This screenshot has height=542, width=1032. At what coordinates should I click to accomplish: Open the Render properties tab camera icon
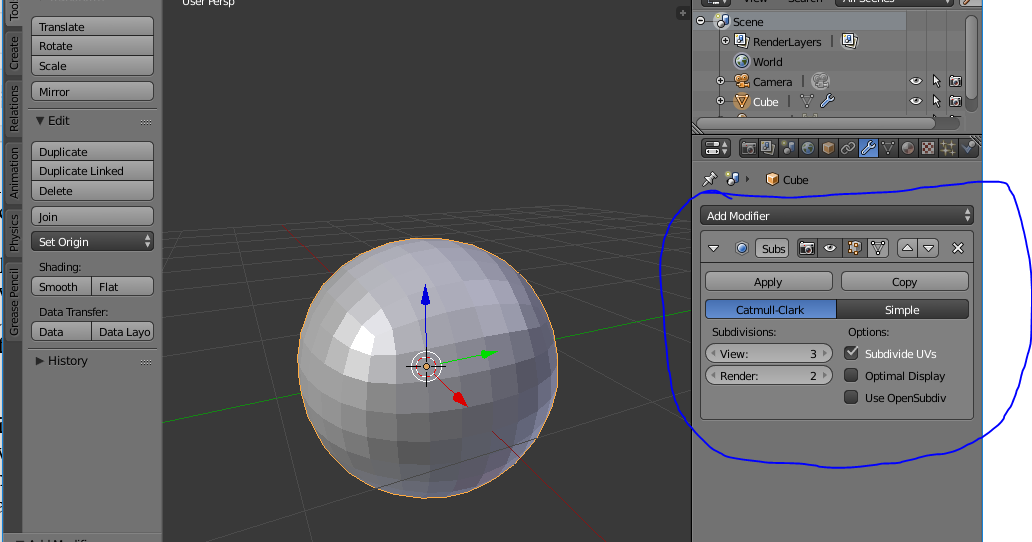748,148
